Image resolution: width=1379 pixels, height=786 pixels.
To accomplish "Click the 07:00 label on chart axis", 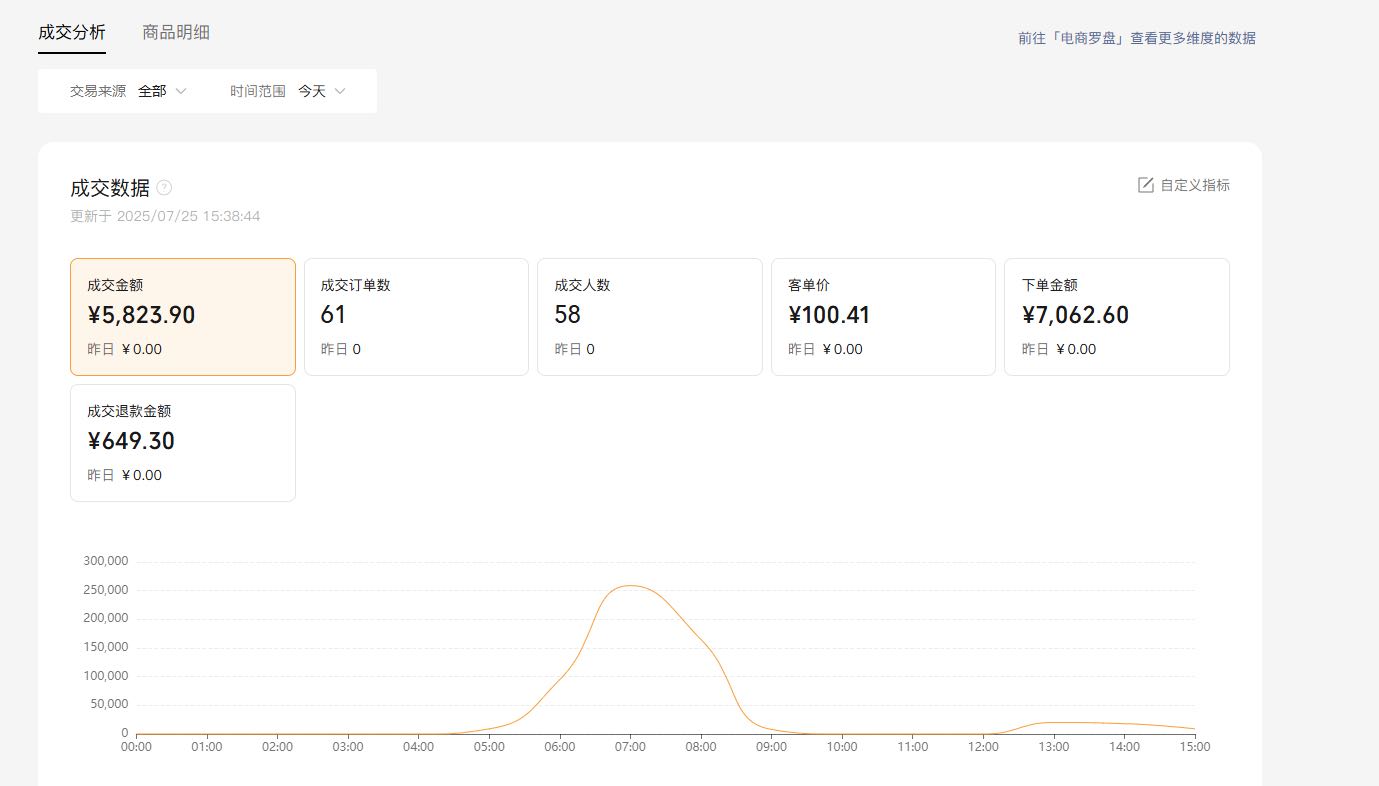I will 630,746.
